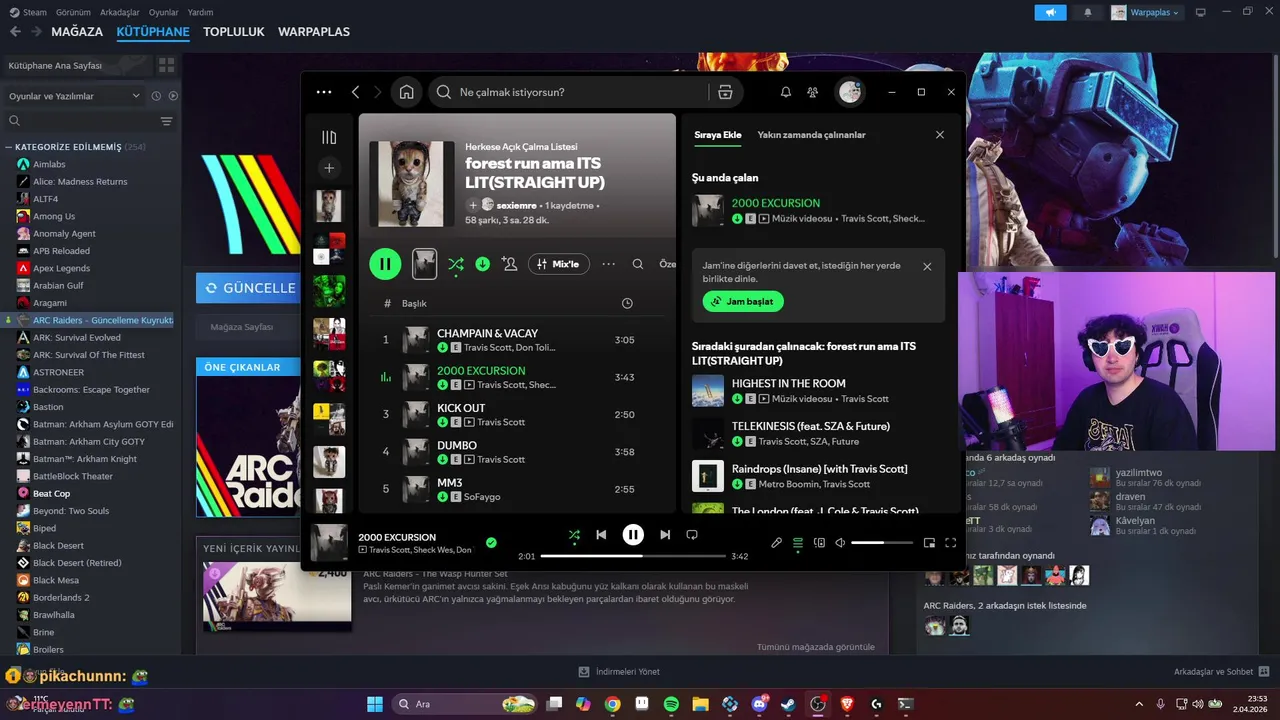Screen dimensions: 1280x720
Task: Invite collaborators to playlist icon
Action: 509,264
